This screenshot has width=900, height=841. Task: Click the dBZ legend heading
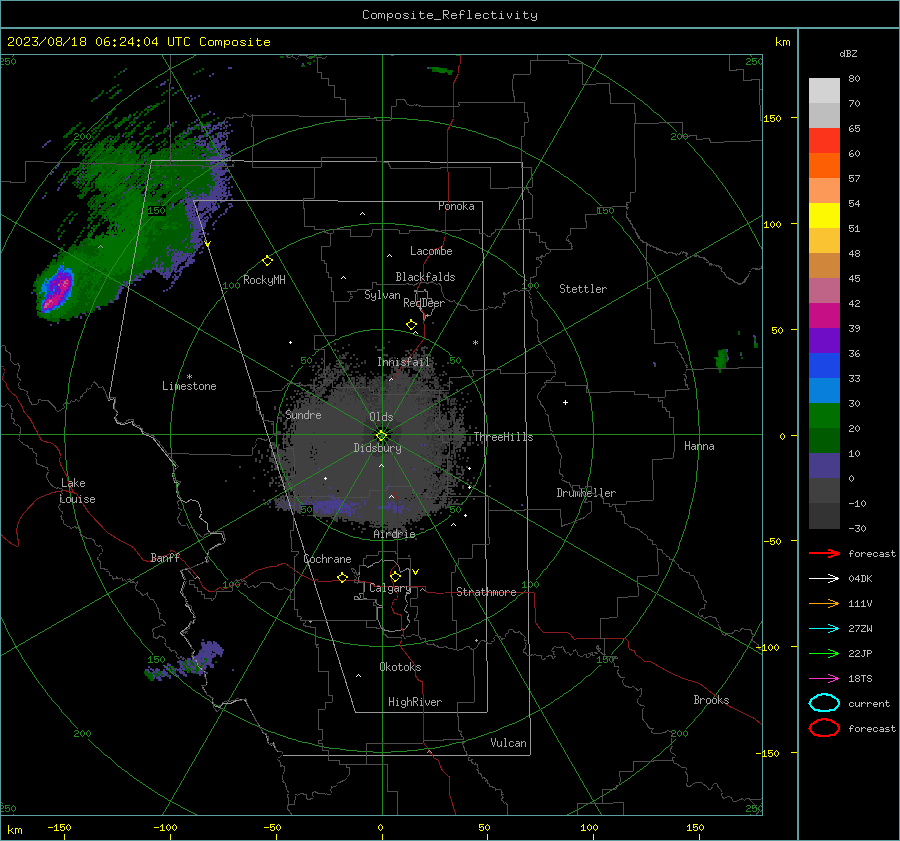click(848, 53)
